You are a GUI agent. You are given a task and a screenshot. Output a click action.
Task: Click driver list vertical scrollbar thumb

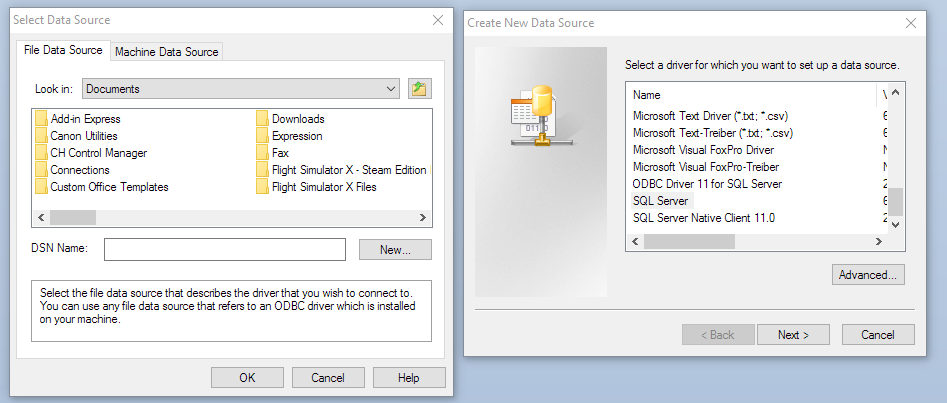tap(896, 202)
